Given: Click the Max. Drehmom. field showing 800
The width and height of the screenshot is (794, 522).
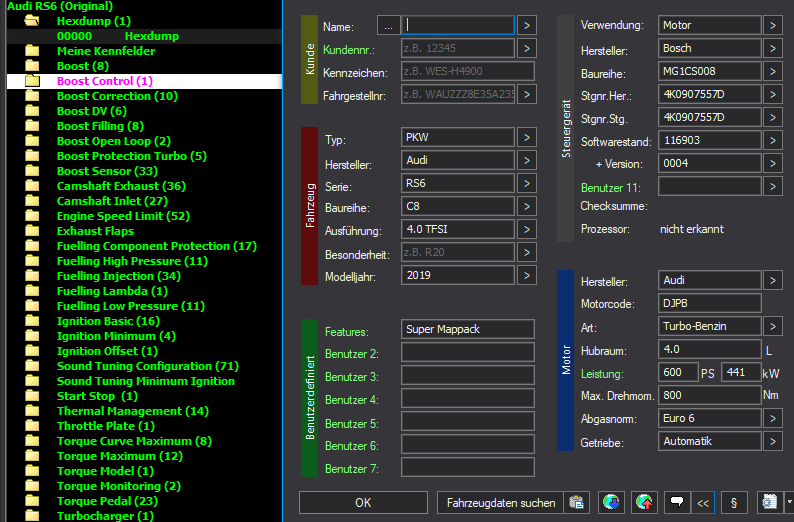Looking at the screenshot, I should [709, 395].
